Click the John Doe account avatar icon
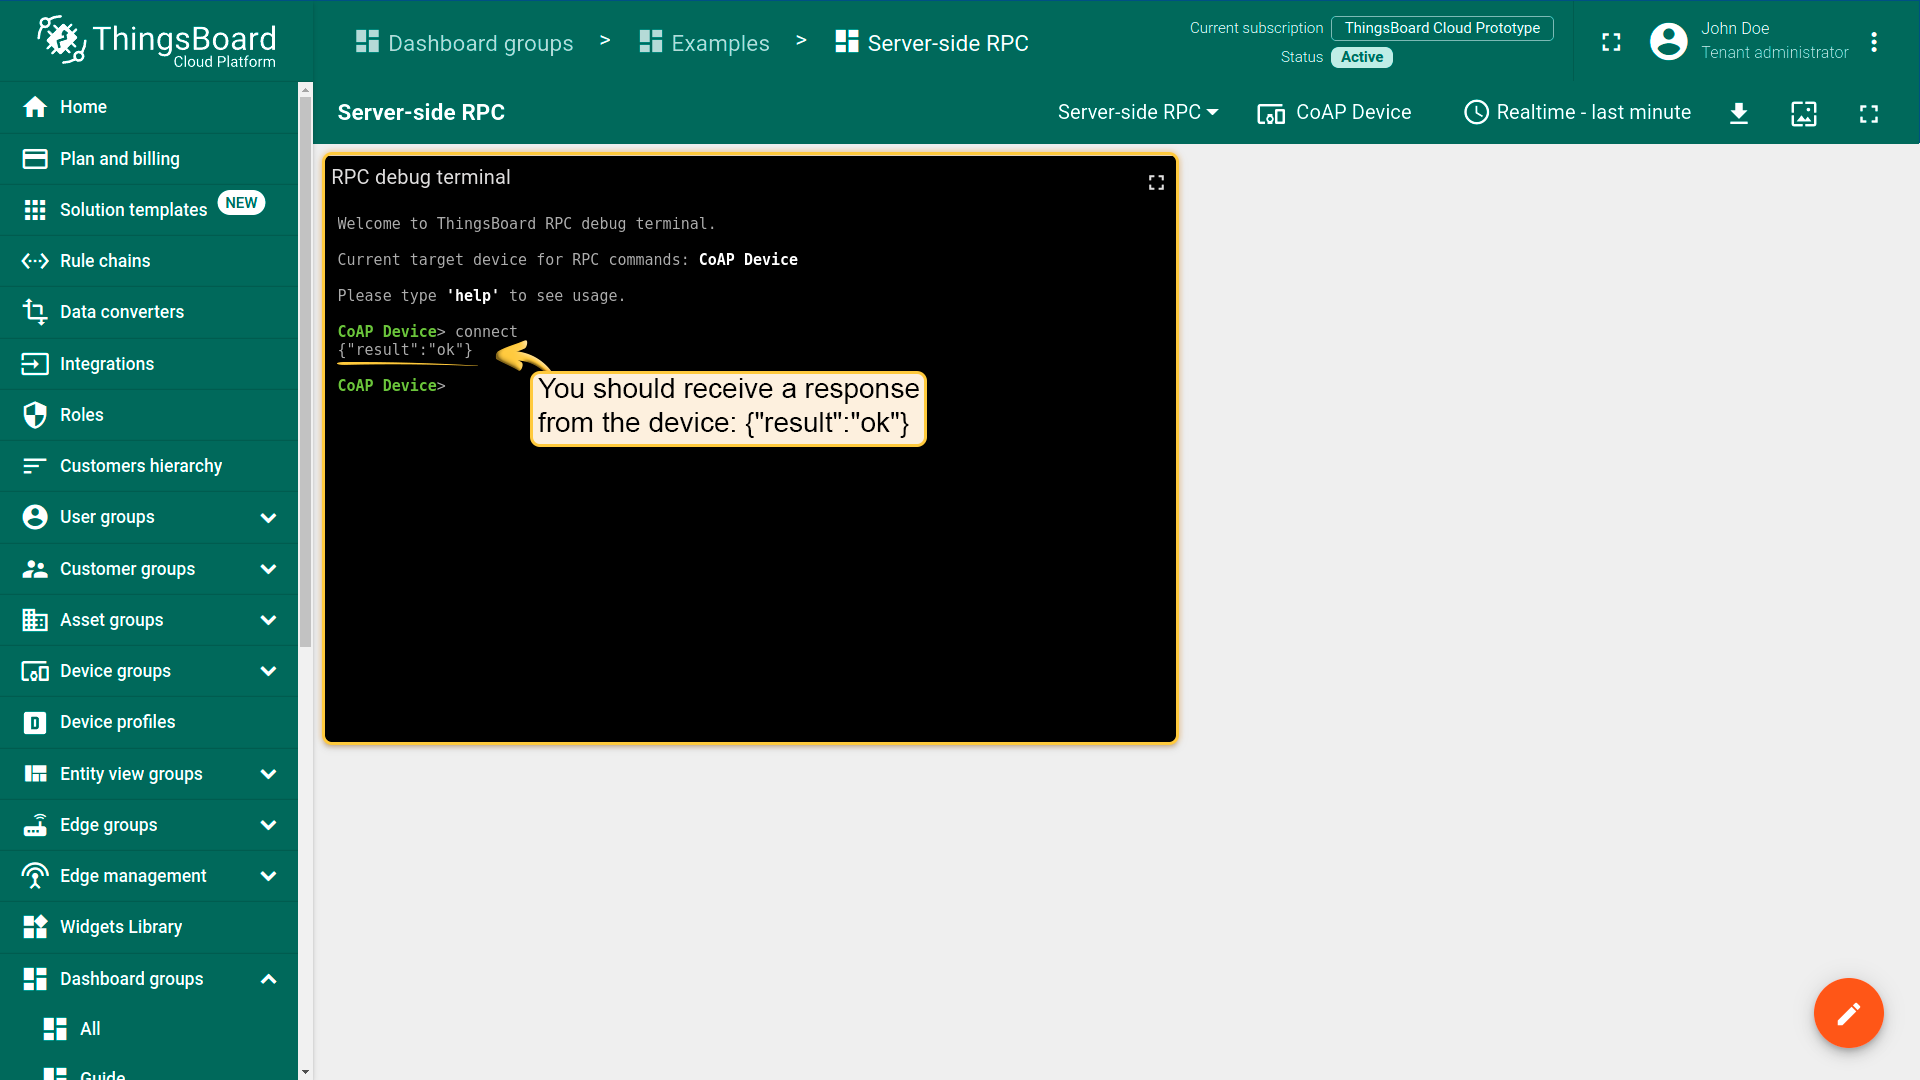Screen dimensions: 1920x1080 click(x=1668, y=42)
